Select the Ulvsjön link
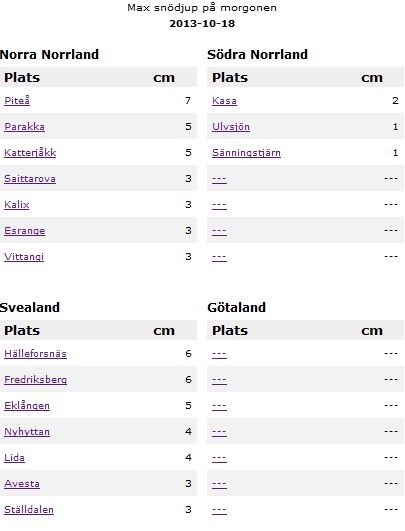Screen dimensions: 405x531 point(231,127)
